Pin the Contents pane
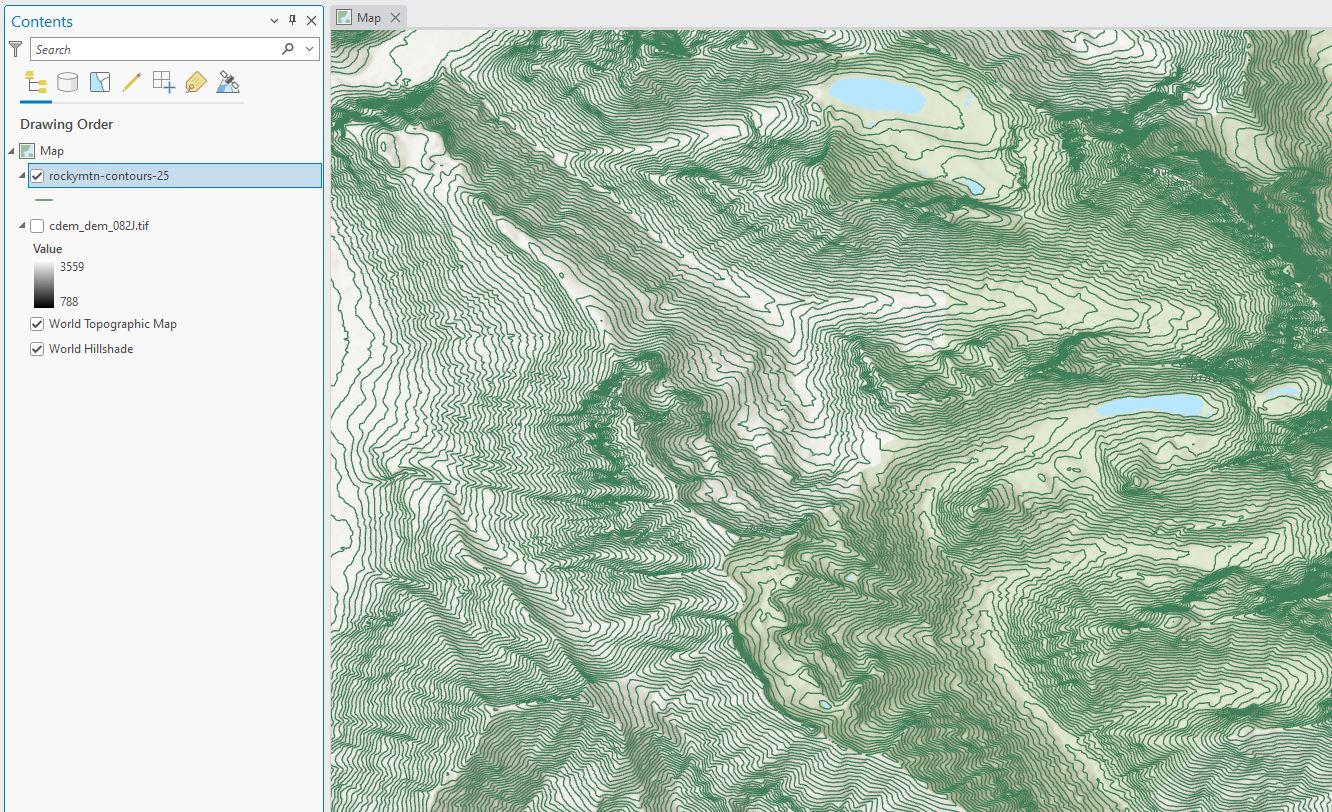This screenshot has width=1332, height=812. tap(292, 21)
